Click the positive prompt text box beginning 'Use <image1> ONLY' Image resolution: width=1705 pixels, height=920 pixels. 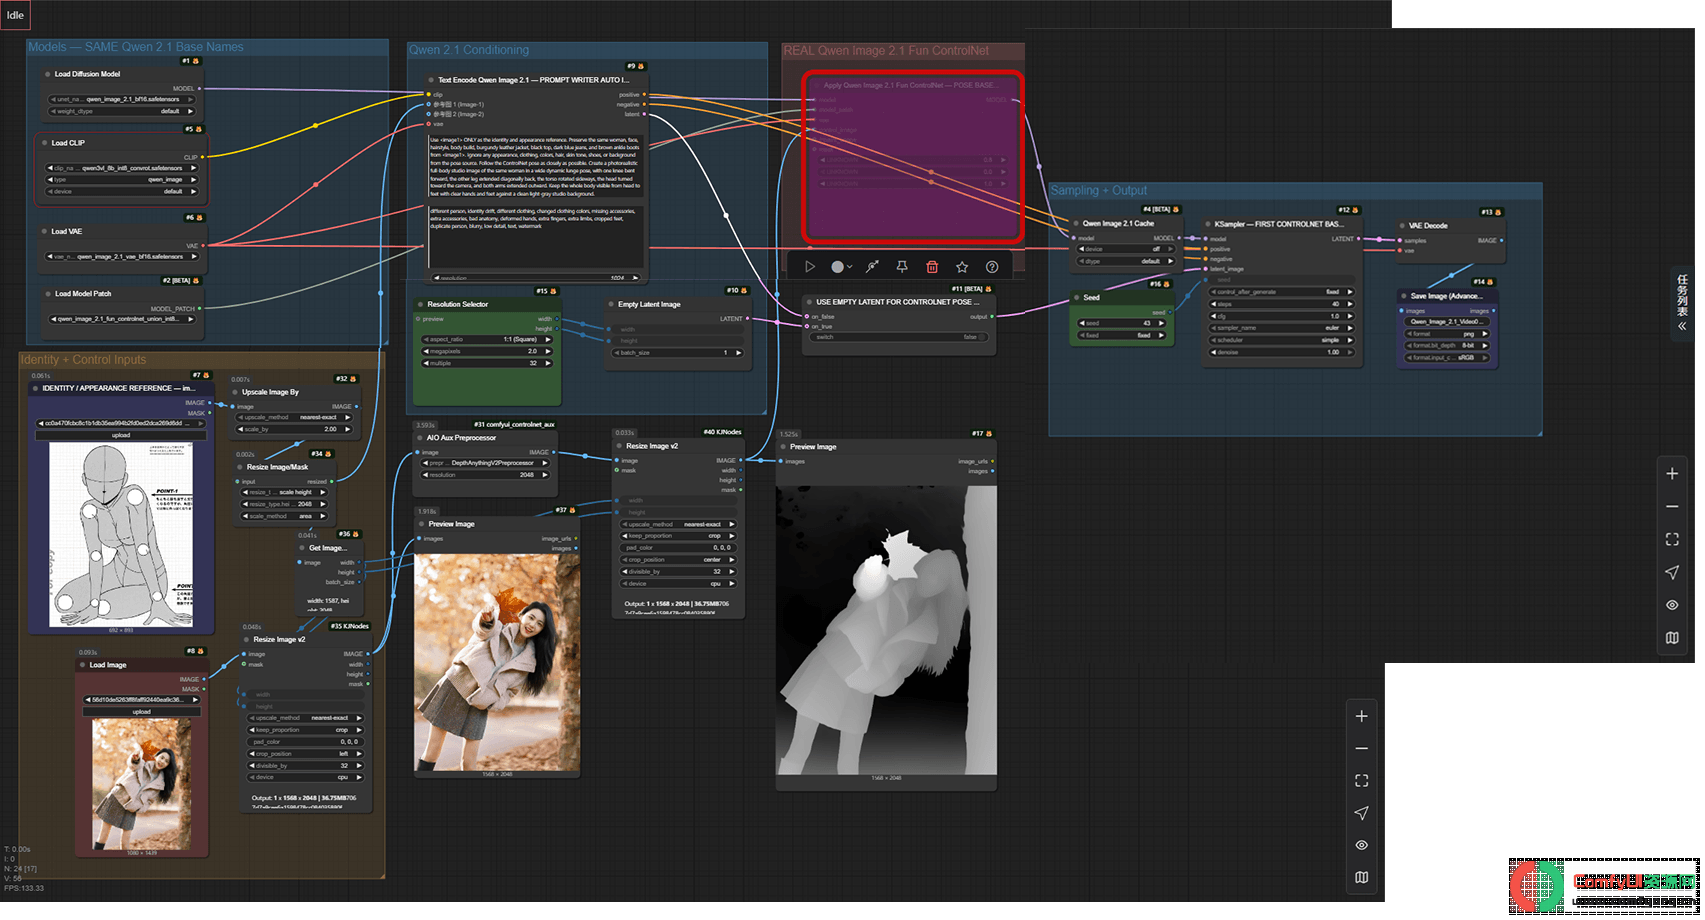click(x=535, y=166)
